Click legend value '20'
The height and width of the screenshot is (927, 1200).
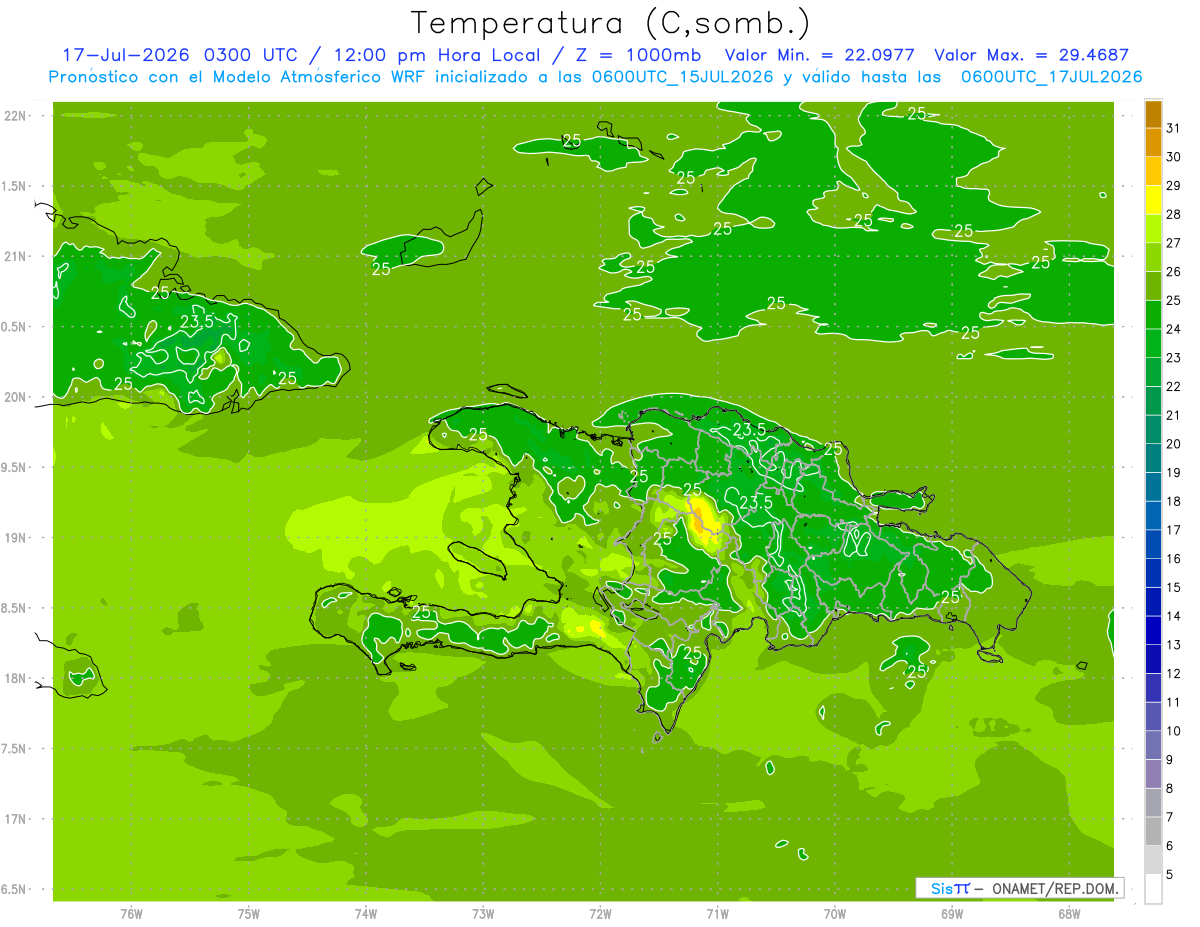pos(1174,444)
